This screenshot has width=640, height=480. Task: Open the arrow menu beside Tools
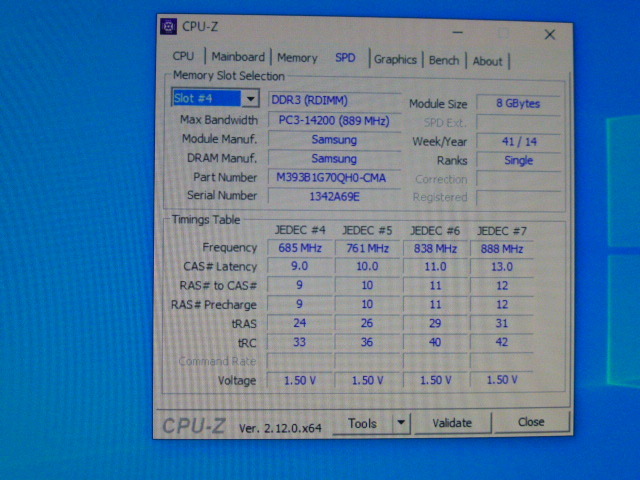click(x=401, y=423)
